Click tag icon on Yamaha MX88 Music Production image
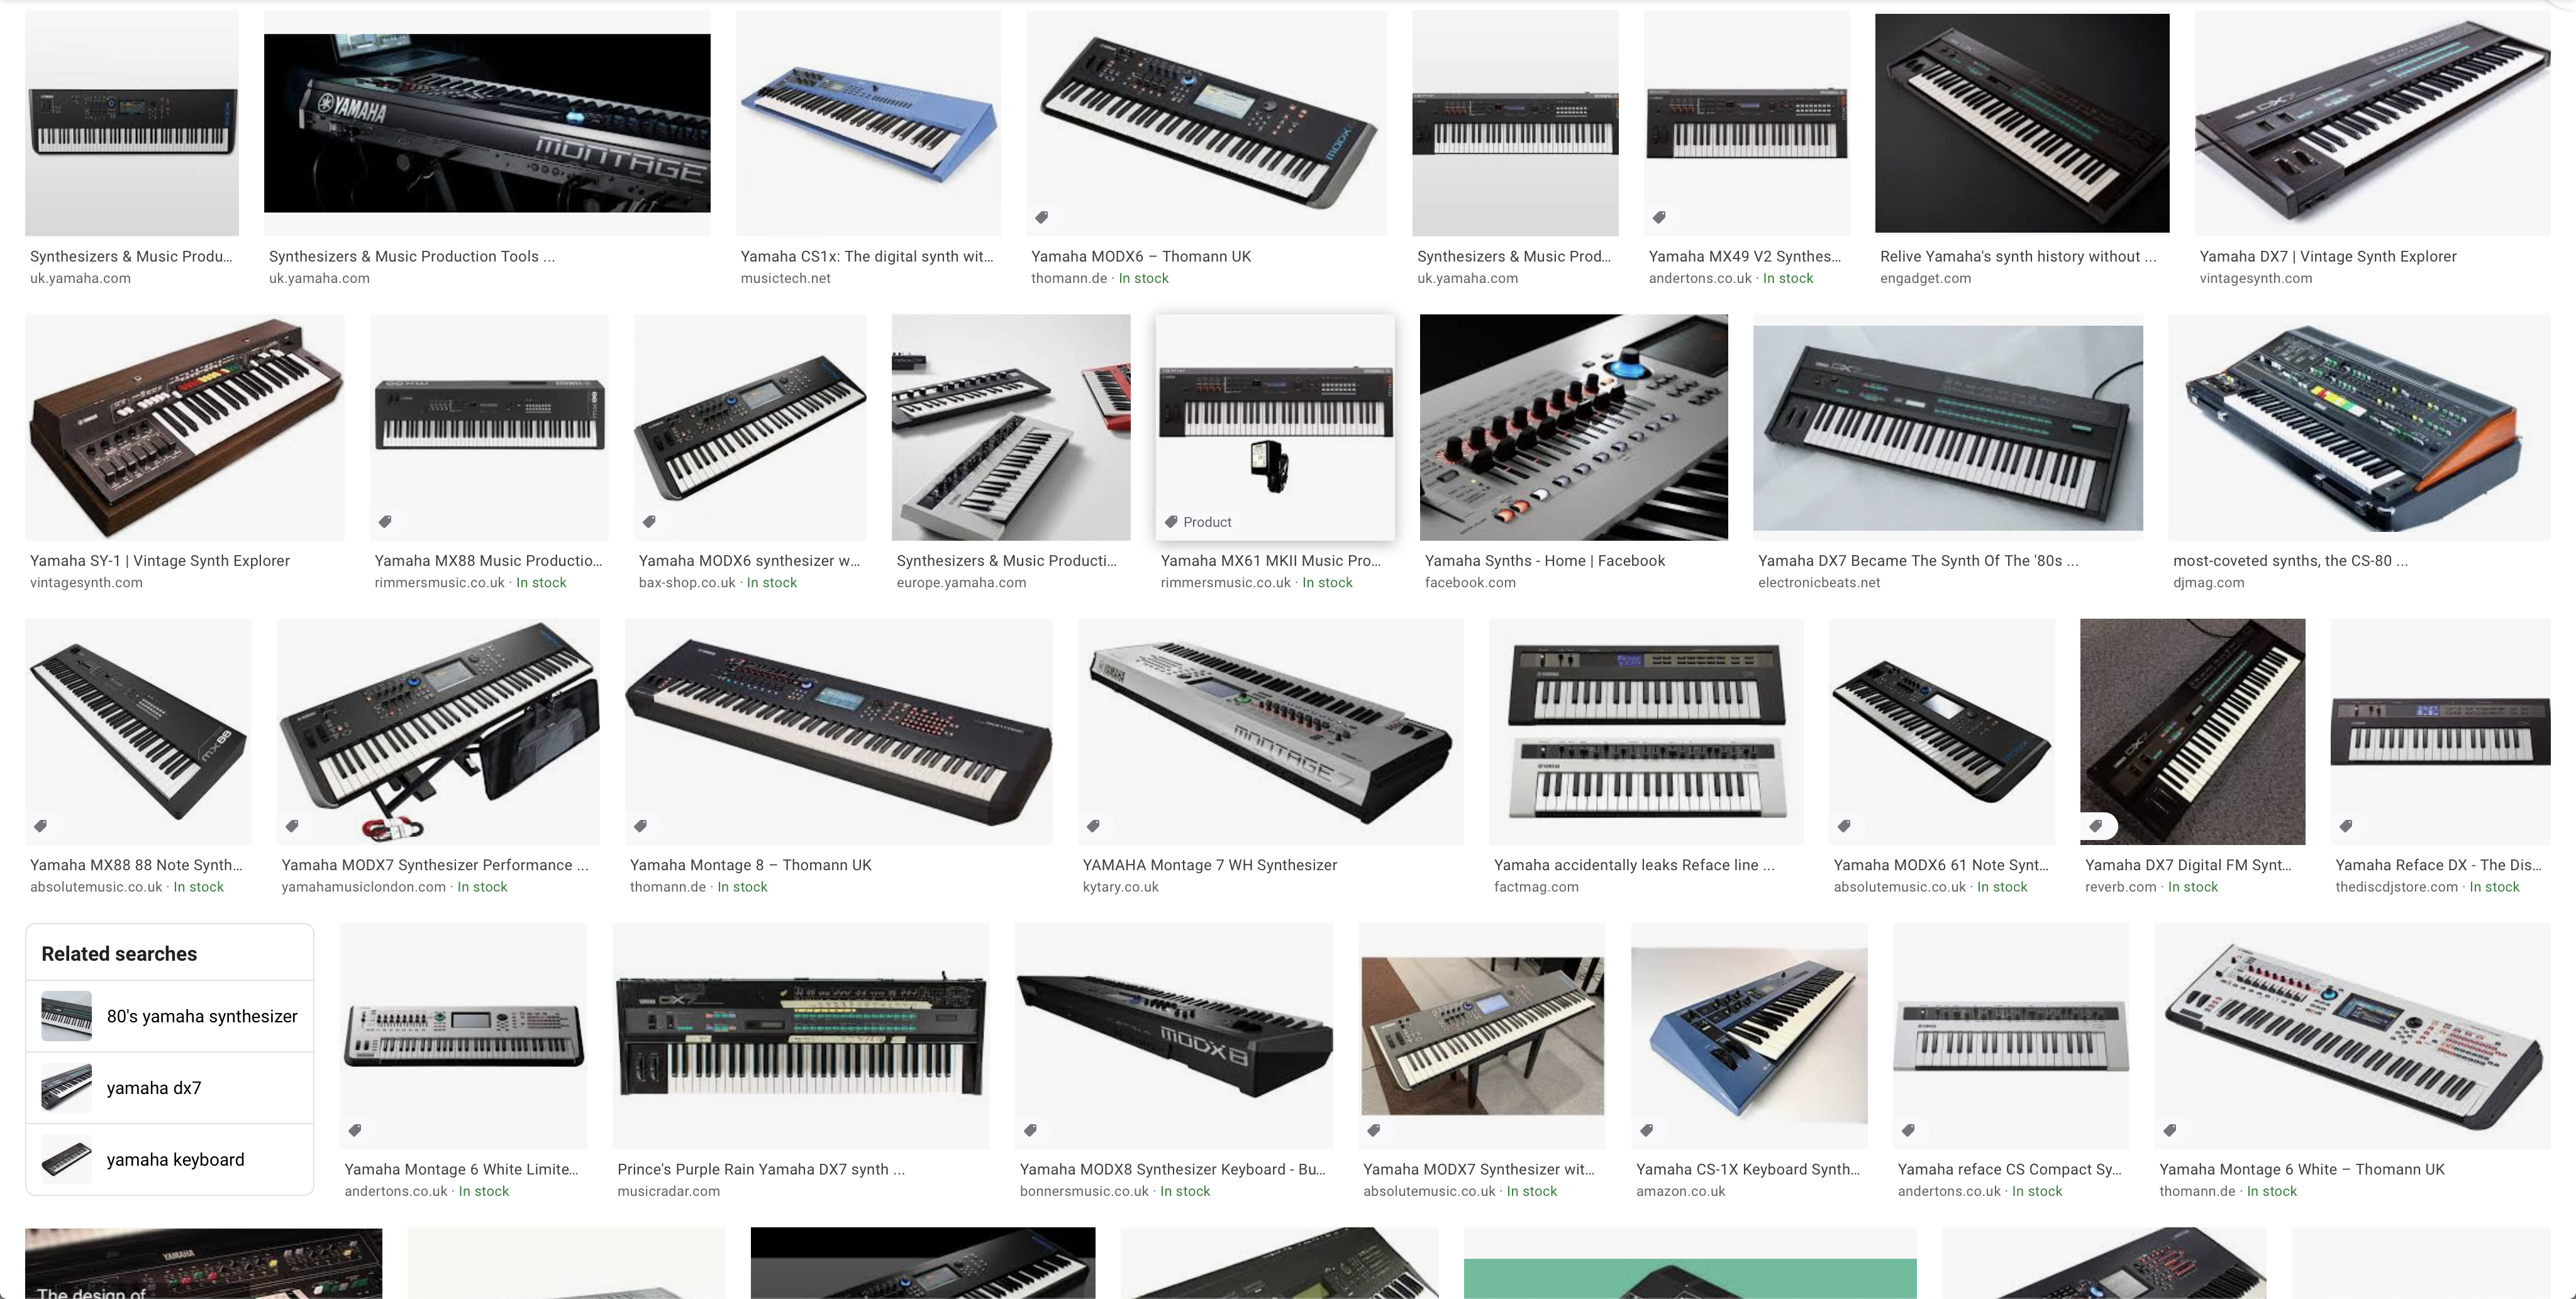The width and height of the screenshot is (2576, 1299). pyautogui.click(x=385, y=521)
